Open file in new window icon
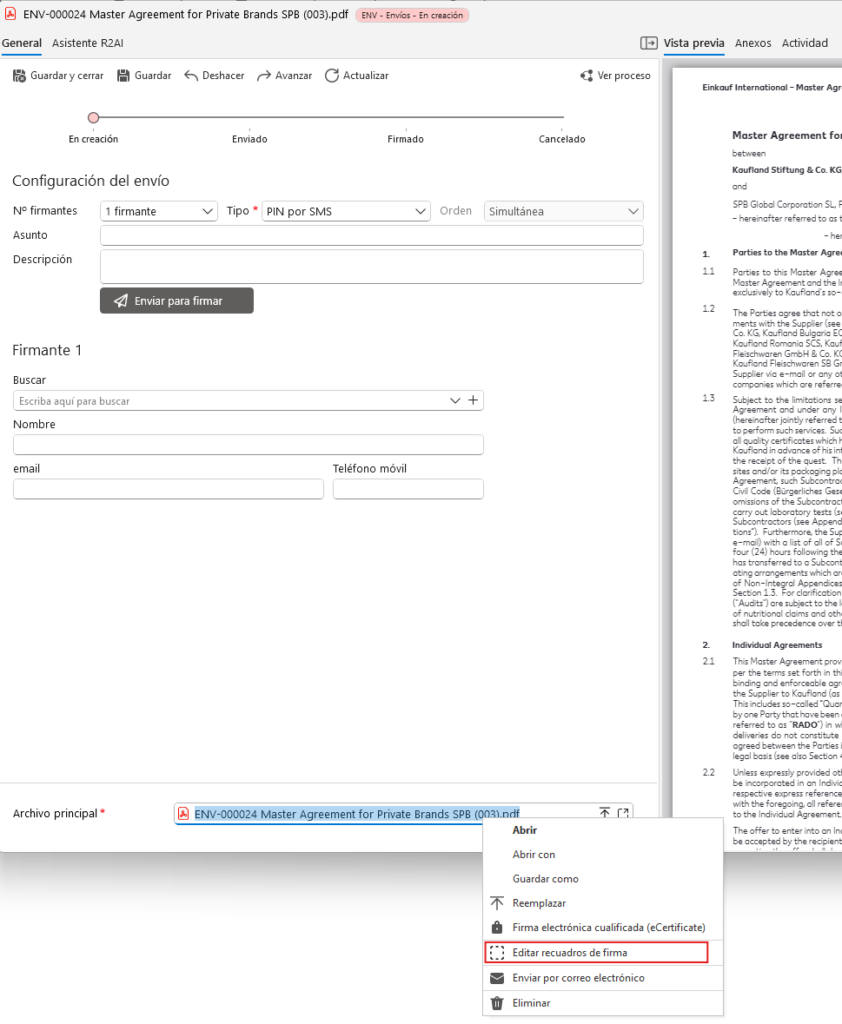 pos(623,814)
